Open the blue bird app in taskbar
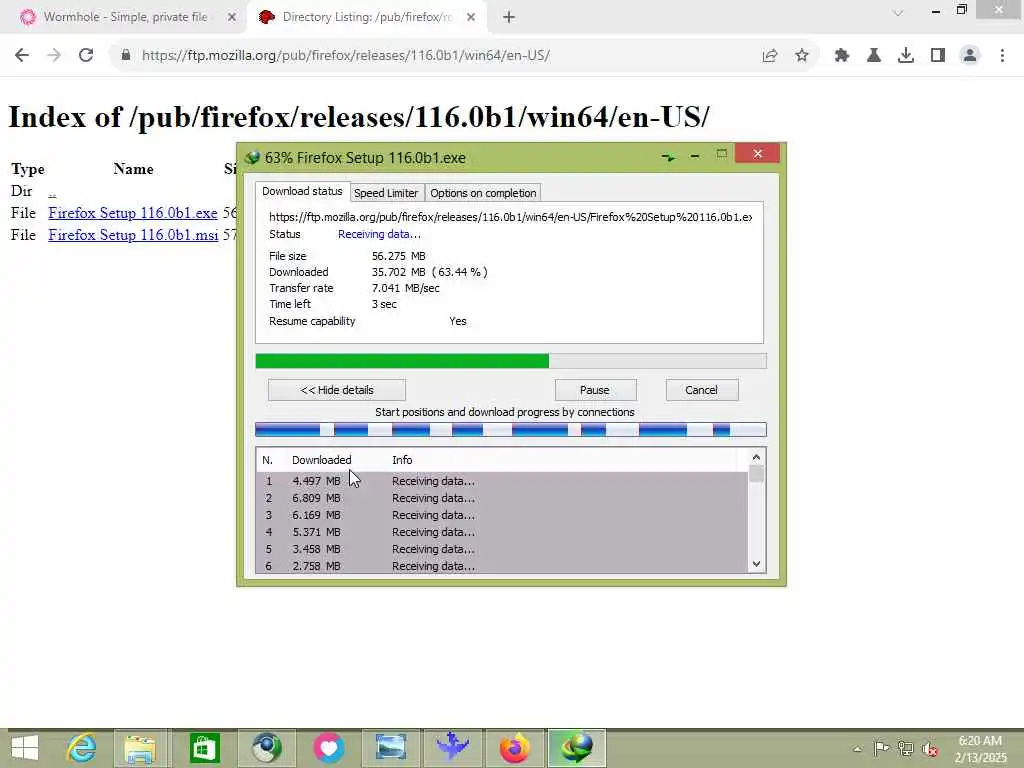 [453, 746]
